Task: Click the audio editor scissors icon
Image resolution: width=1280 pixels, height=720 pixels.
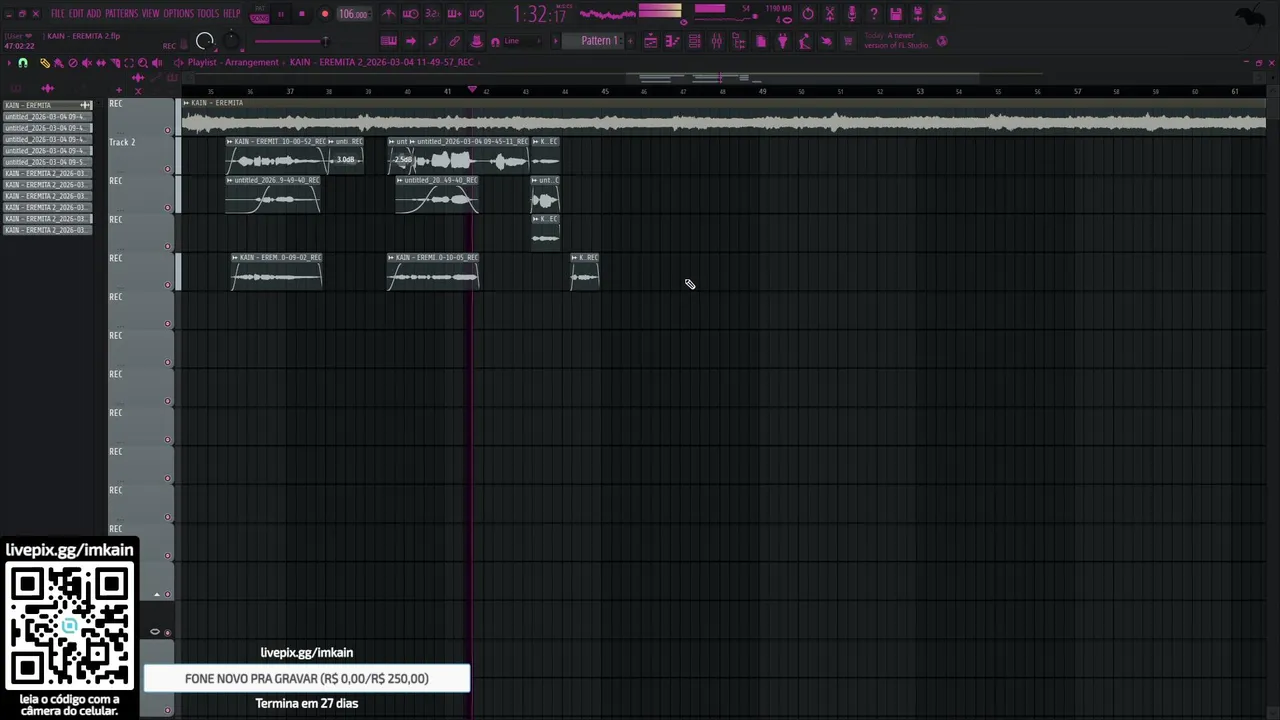Action: click(x=830, y=14)
